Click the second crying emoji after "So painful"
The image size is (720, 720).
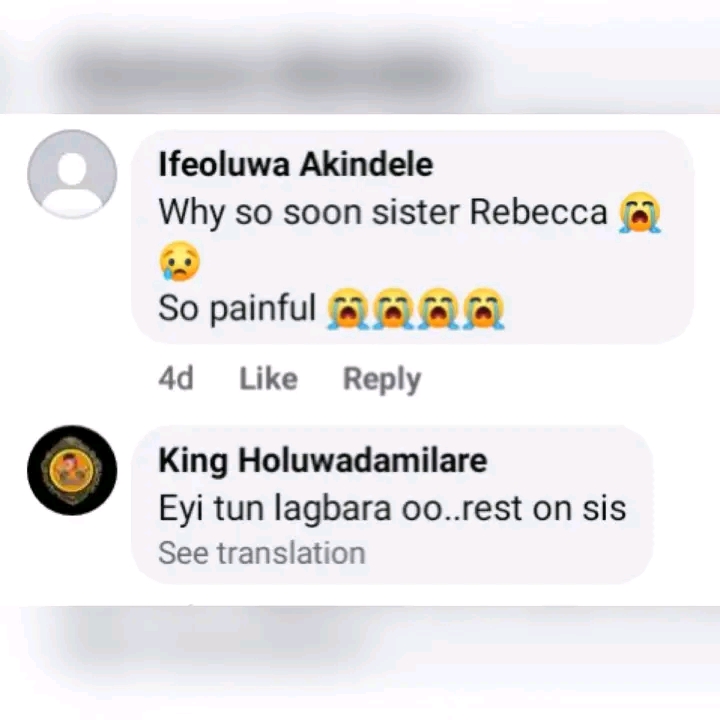(392, 310)
